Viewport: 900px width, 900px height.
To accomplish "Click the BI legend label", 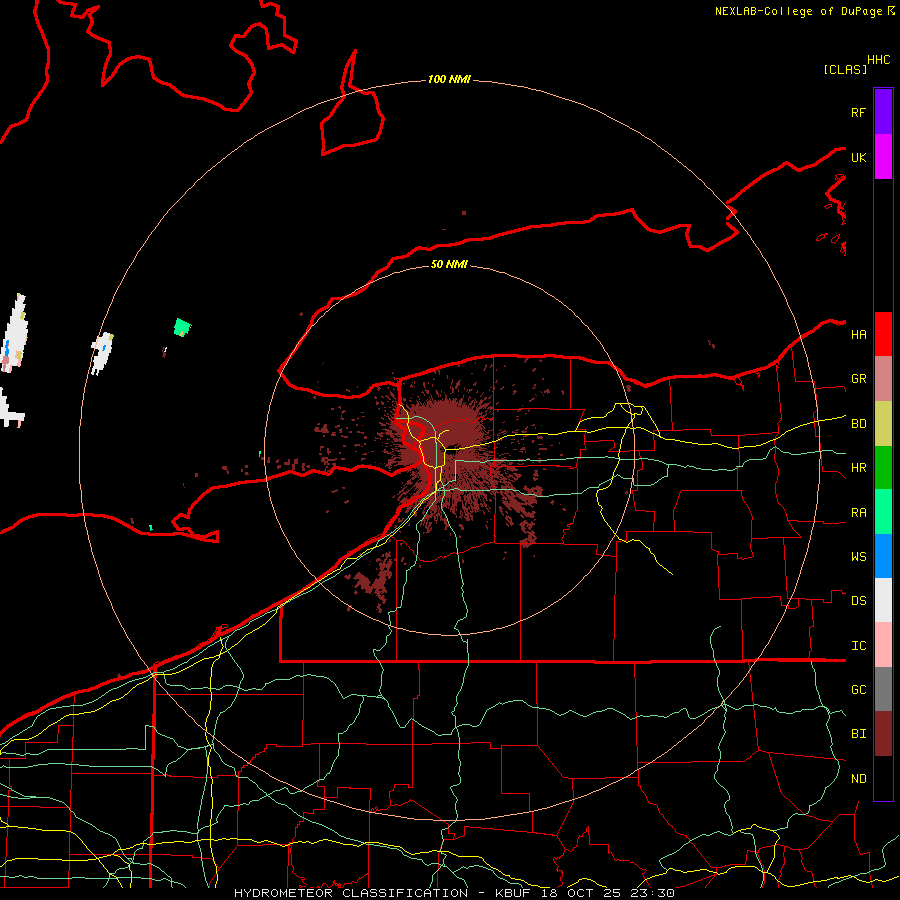I will click(x=858, y=734).
